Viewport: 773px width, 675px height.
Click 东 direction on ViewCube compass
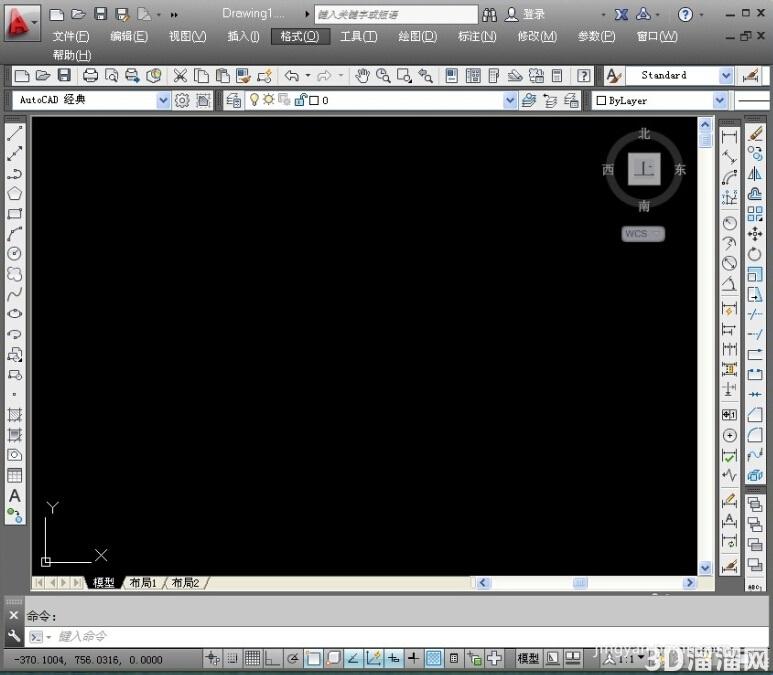pyautogui.click(x=680, y=170)
